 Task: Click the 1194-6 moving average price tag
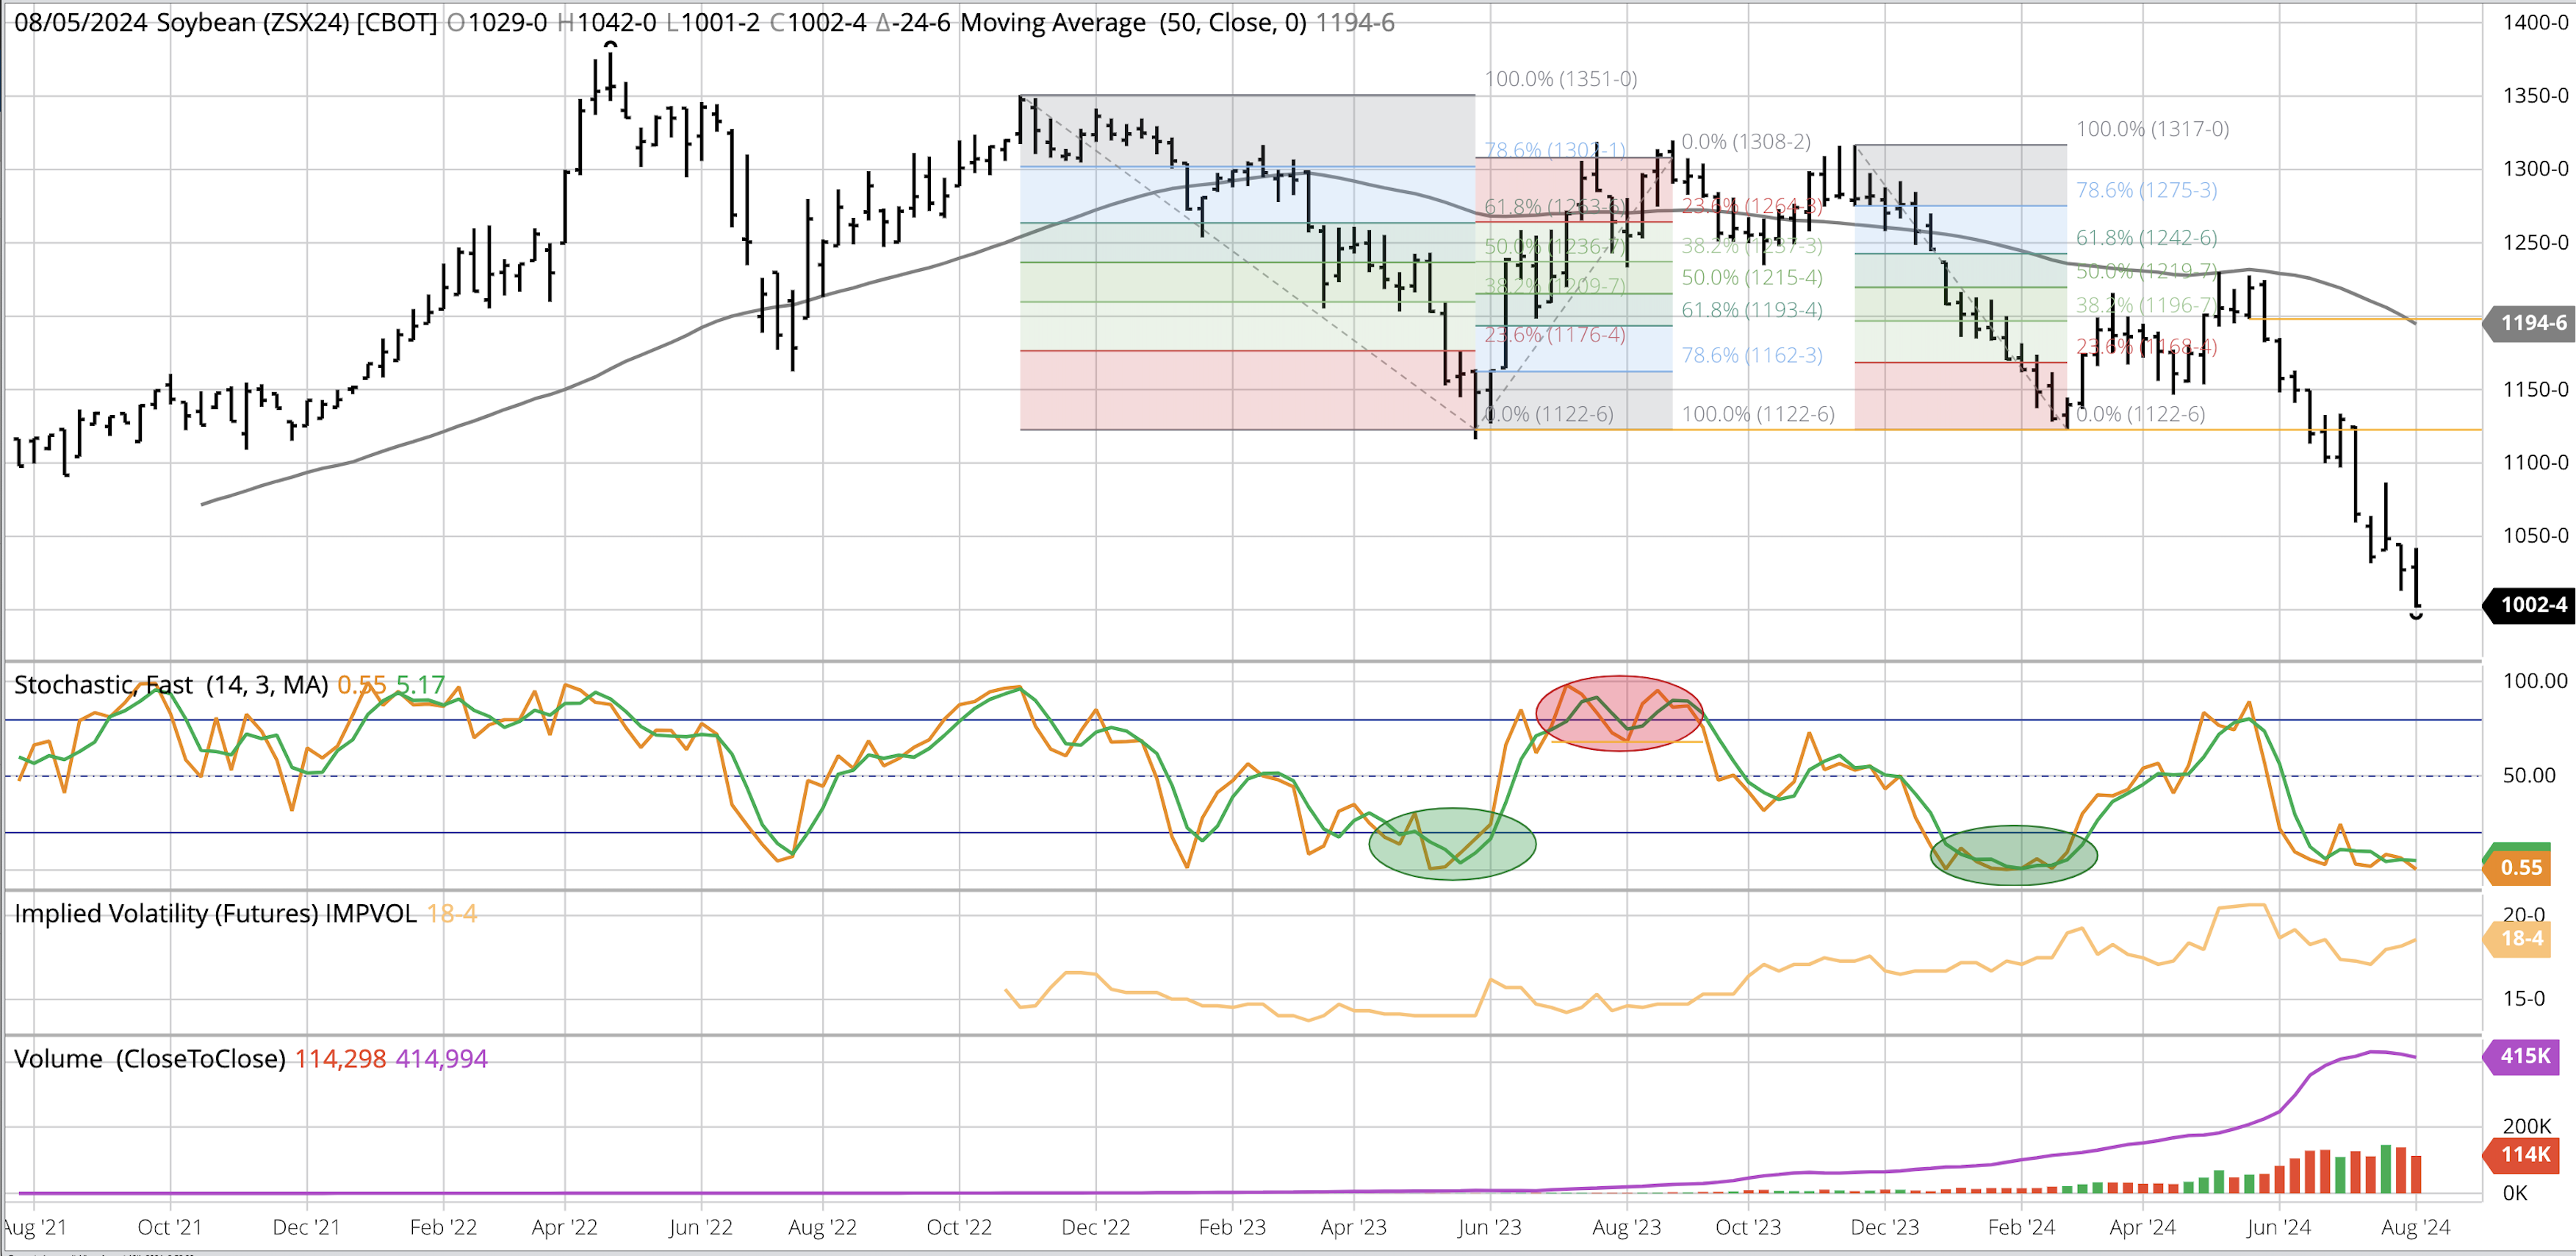(x=2532, y=323)
